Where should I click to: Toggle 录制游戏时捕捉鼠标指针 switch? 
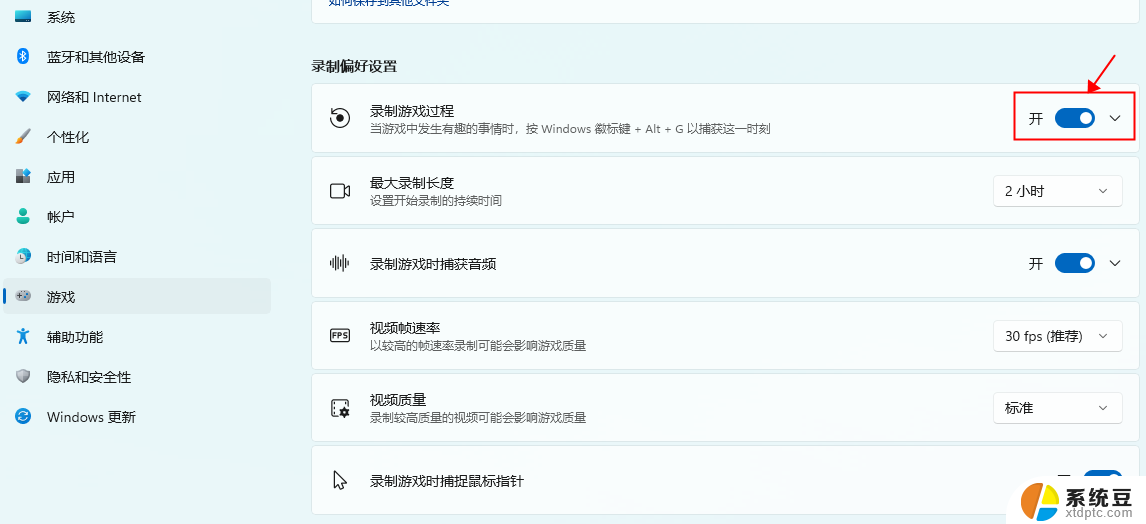(x=1102, y=480)
